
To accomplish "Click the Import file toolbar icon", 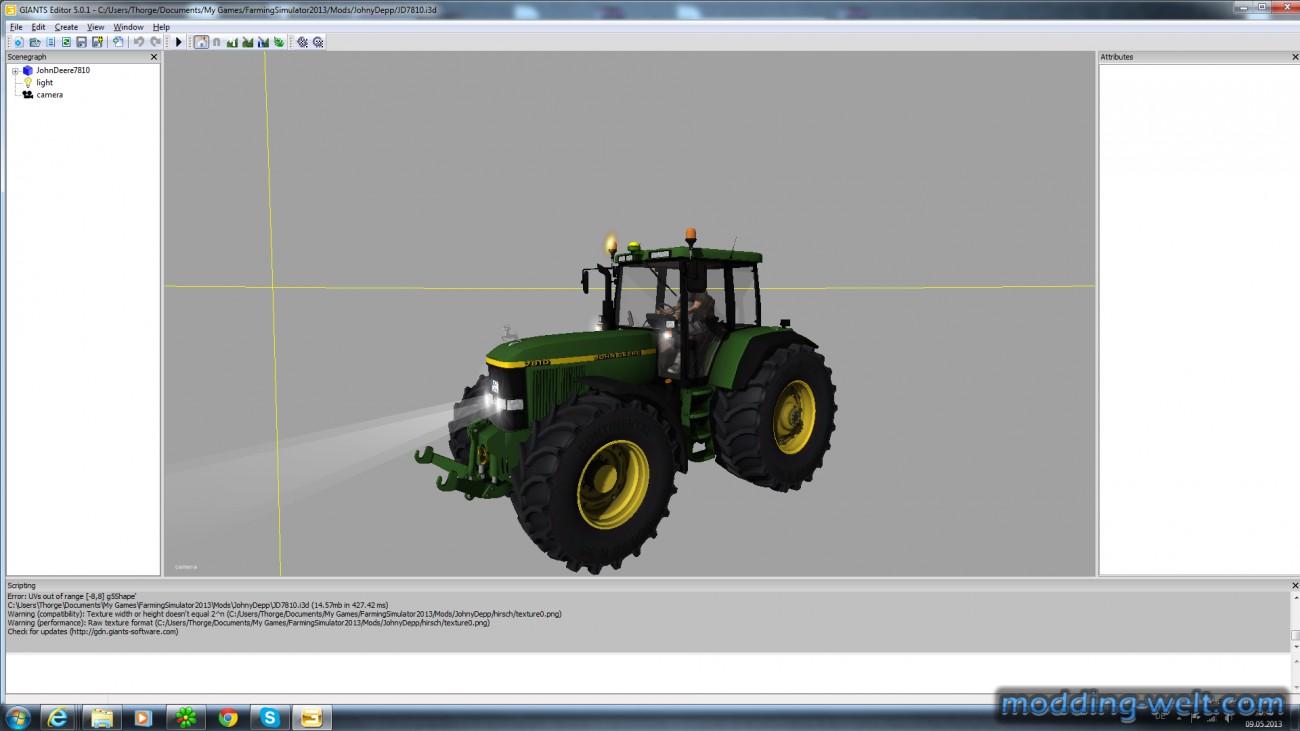I will (x=118, y=42).
